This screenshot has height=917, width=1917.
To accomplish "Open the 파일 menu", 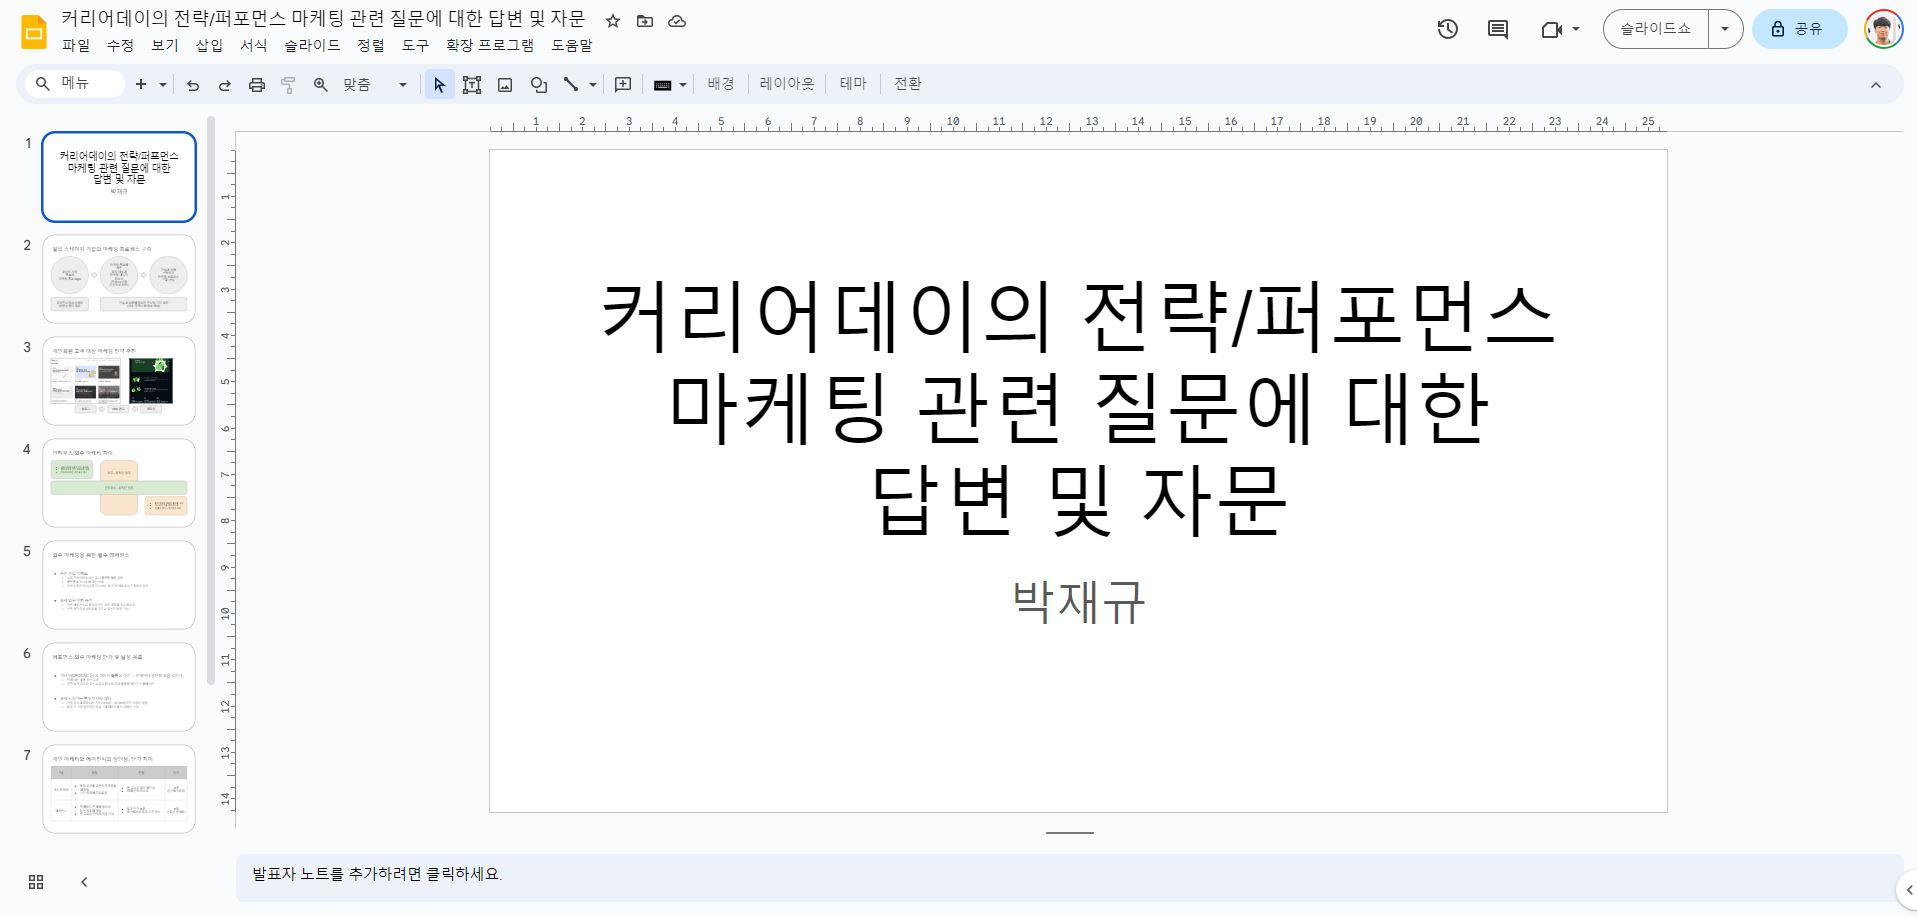I will (x=76, y=46).
